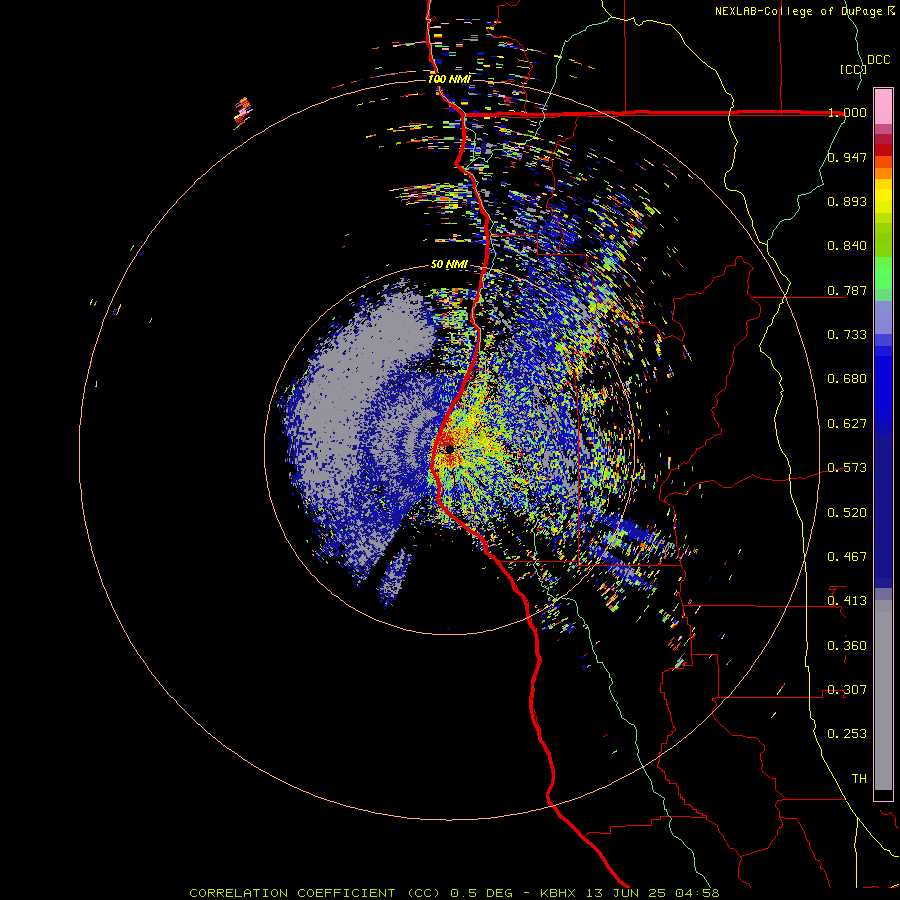
Task: Click the large gray section of color bar
Action: tap(883, 695)
